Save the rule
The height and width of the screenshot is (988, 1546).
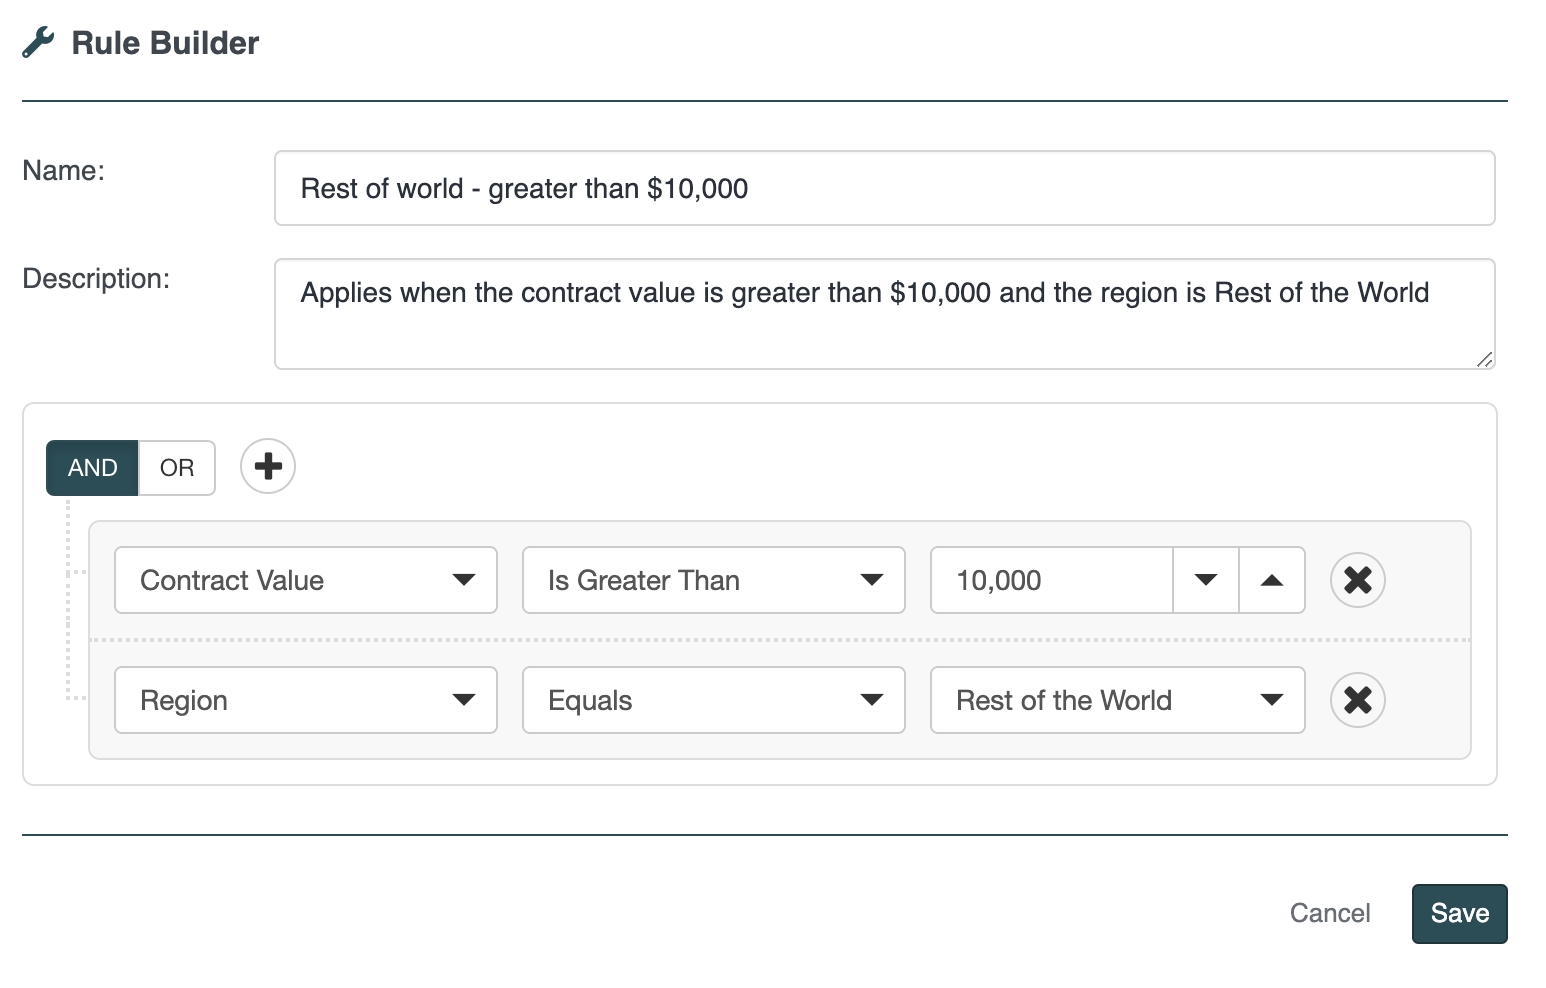pyautogui.click(x=1459, y=913)
